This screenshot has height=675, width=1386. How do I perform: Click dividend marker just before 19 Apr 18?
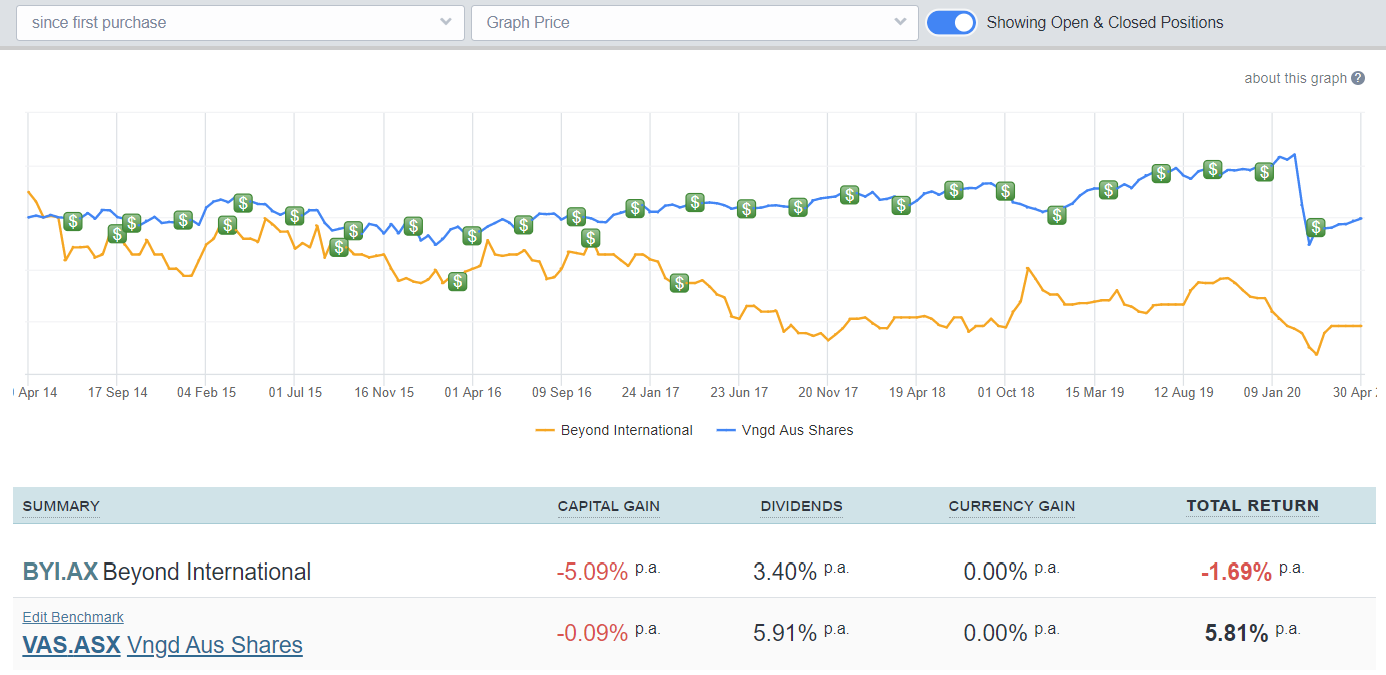(901, 205)
